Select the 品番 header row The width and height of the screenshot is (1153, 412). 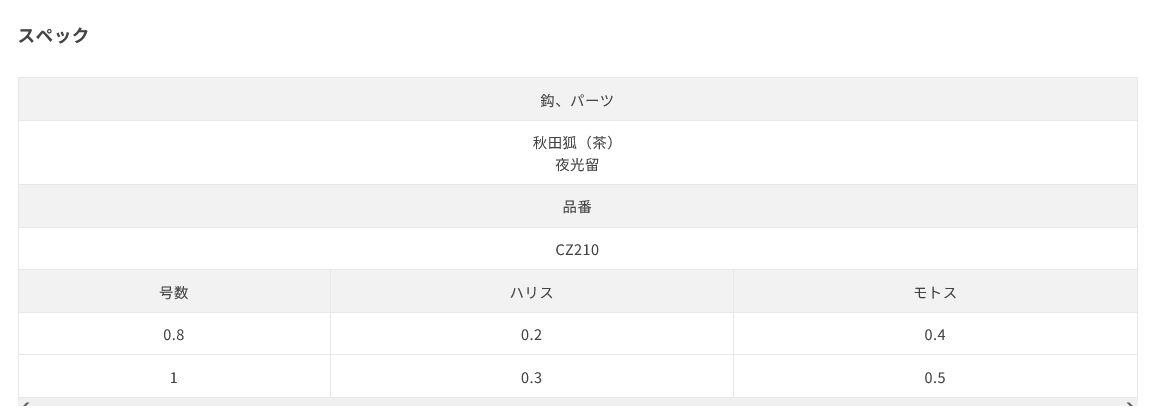tap(578, 207)
